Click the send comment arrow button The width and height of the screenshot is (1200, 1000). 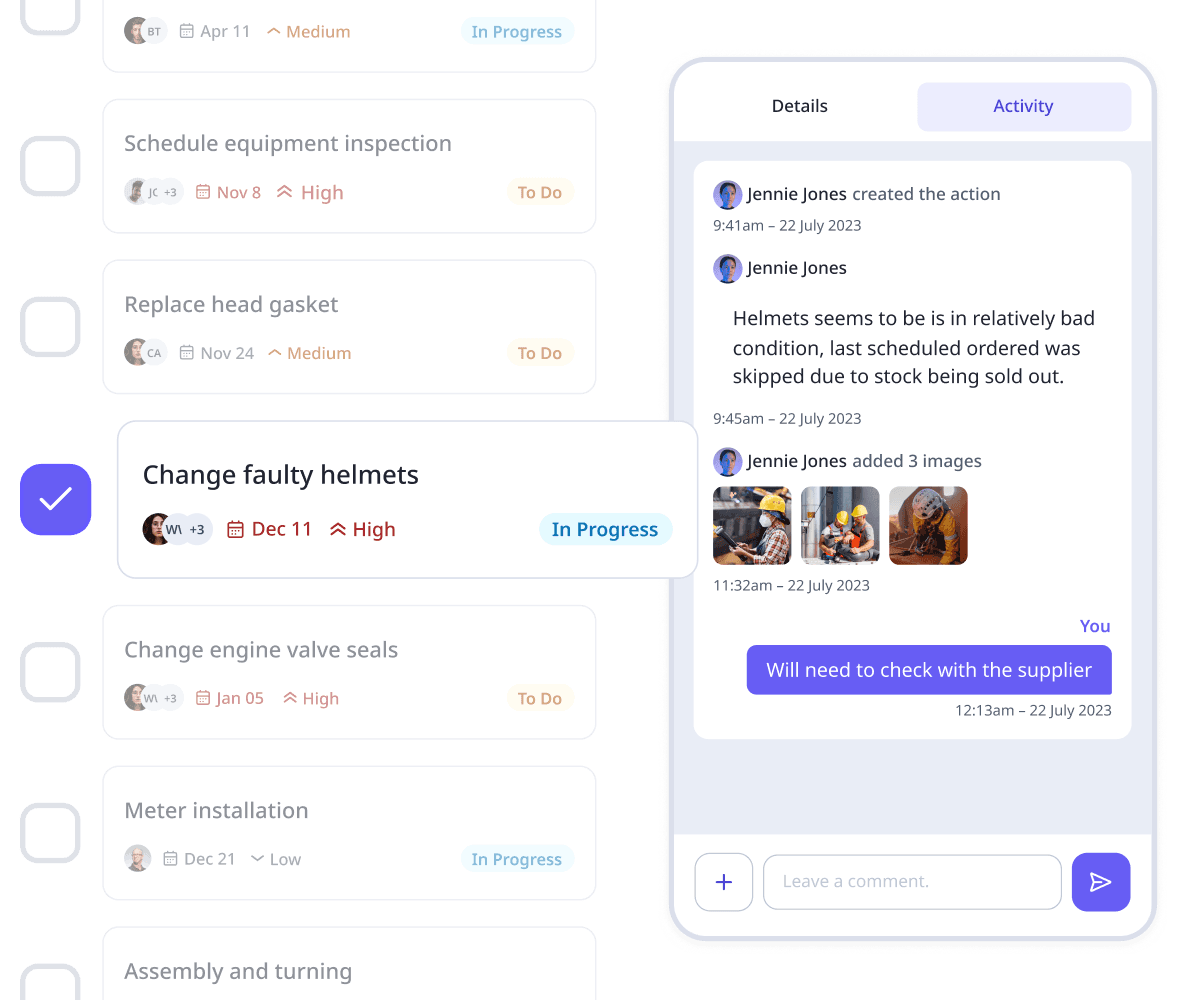coord(1101,882)
